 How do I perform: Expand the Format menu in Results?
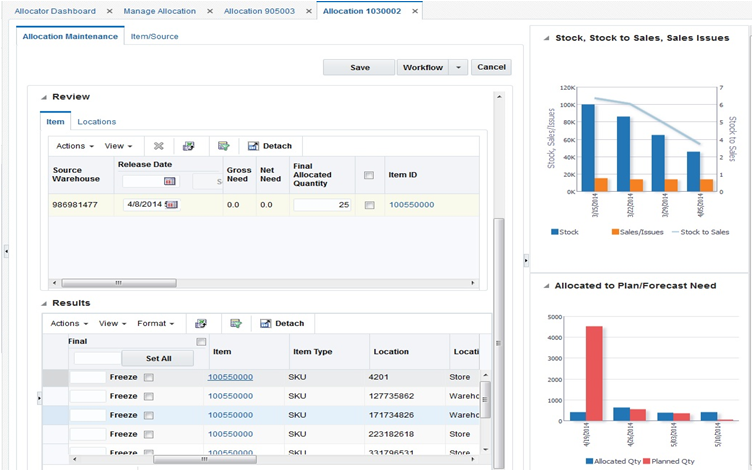click(x=156, y=324)
